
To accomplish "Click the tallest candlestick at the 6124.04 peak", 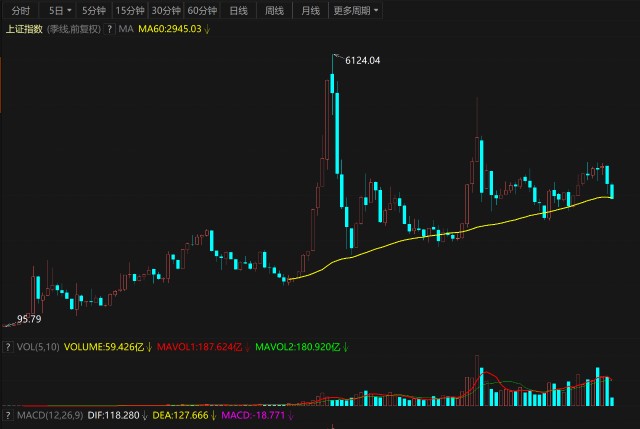I will click(332, 83).
